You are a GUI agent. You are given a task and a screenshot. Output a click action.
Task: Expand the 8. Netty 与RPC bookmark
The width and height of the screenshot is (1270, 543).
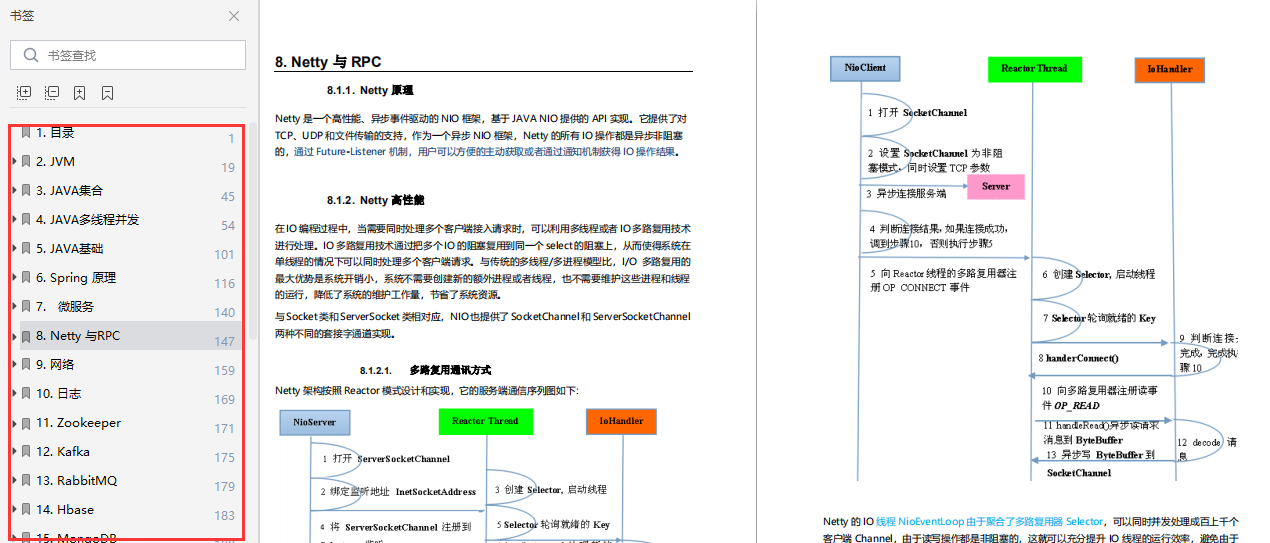point(14,336)
